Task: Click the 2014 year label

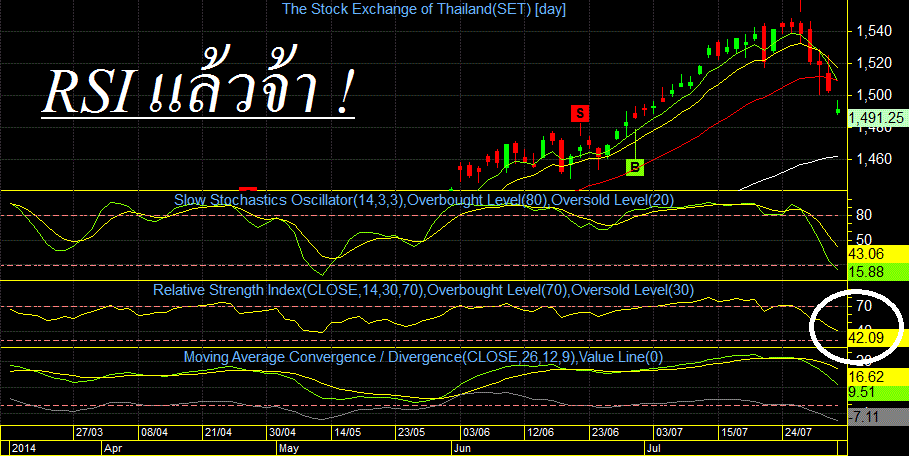Action: pos(22,448)
